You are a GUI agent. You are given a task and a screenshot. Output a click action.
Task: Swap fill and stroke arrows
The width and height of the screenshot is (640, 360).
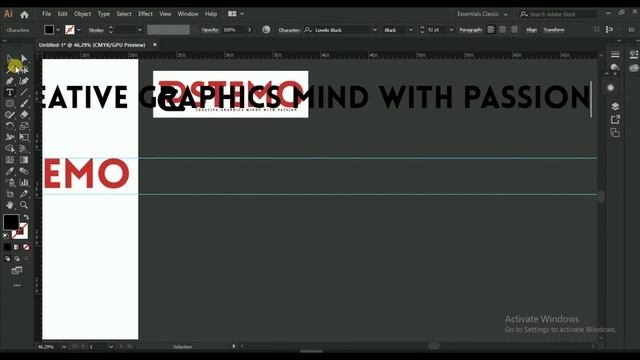[26, 217]
